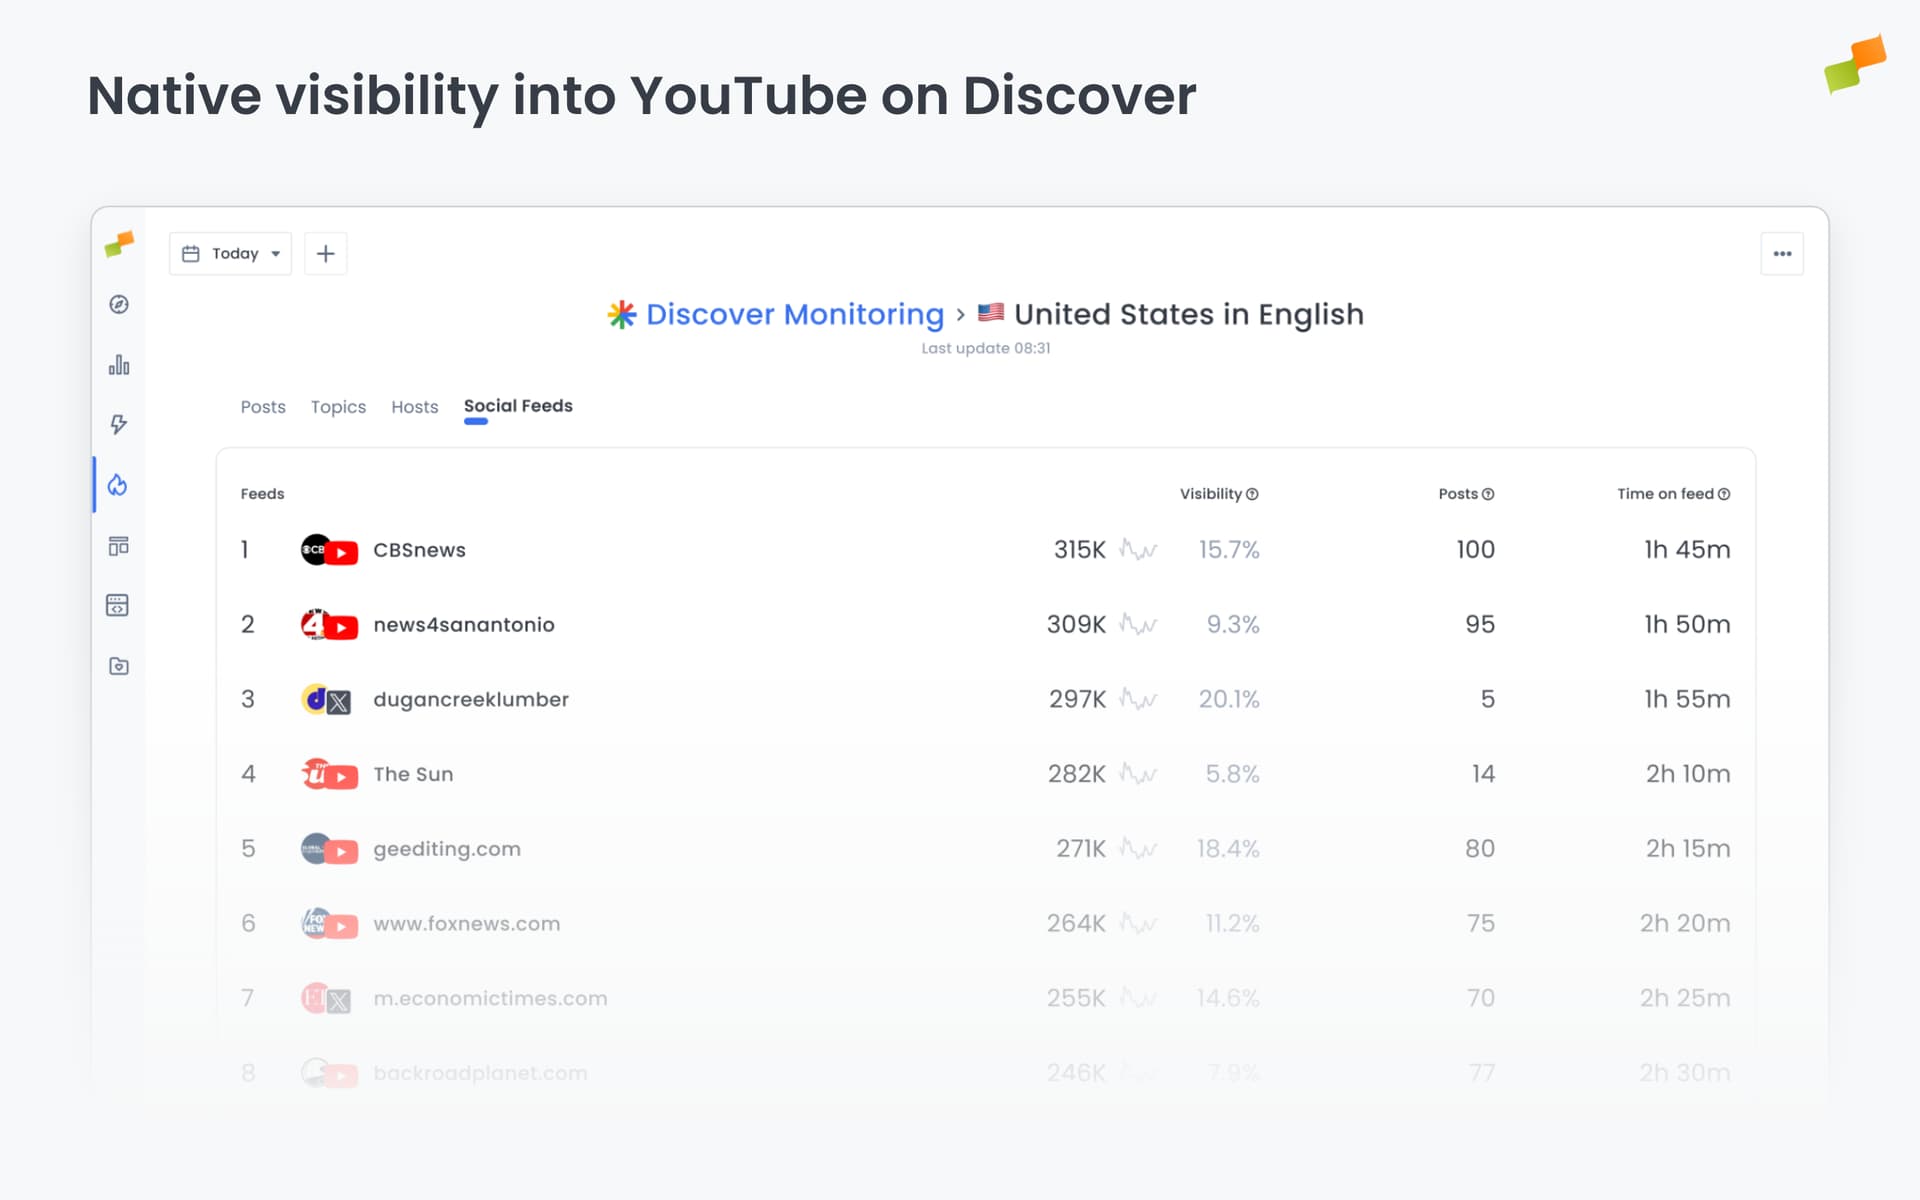Viewport: 1920px width, 1200px height.
Task: Open the layout dashboard sidebar icon
Action: point(118,546)
